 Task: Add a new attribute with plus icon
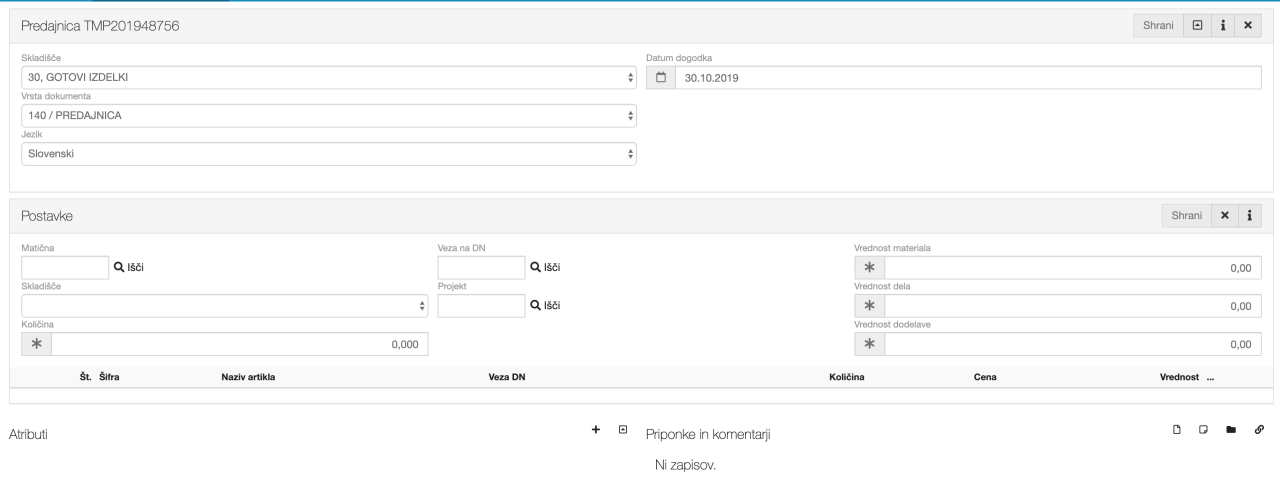coord(596,430)
